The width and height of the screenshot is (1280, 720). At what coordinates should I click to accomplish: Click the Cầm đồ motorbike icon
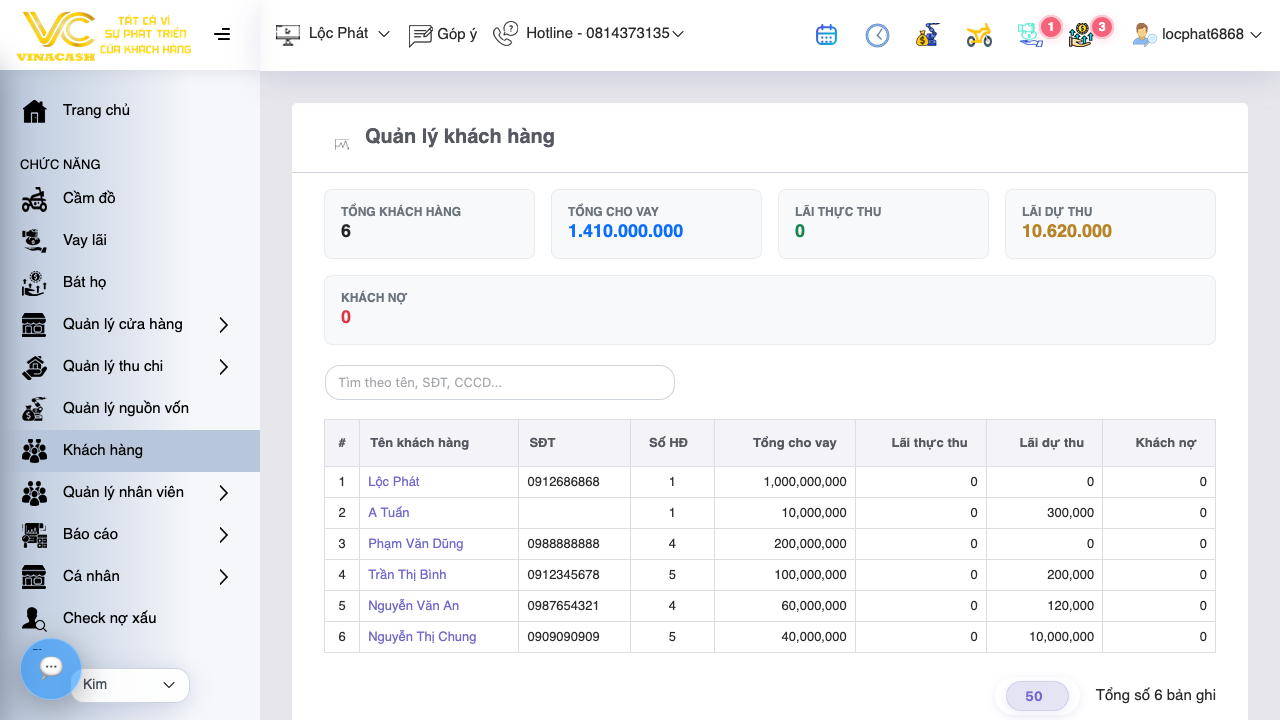[x=35, y=198]
